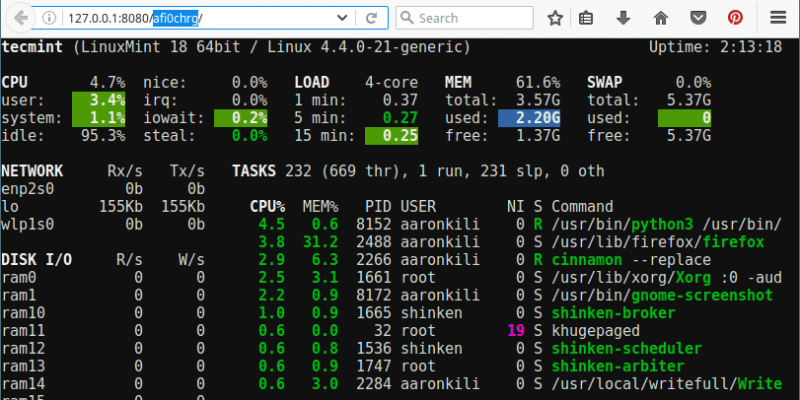Click PID 2488 in process list
800x400 pixels.
pyautogui.click(x=373, y=242)
